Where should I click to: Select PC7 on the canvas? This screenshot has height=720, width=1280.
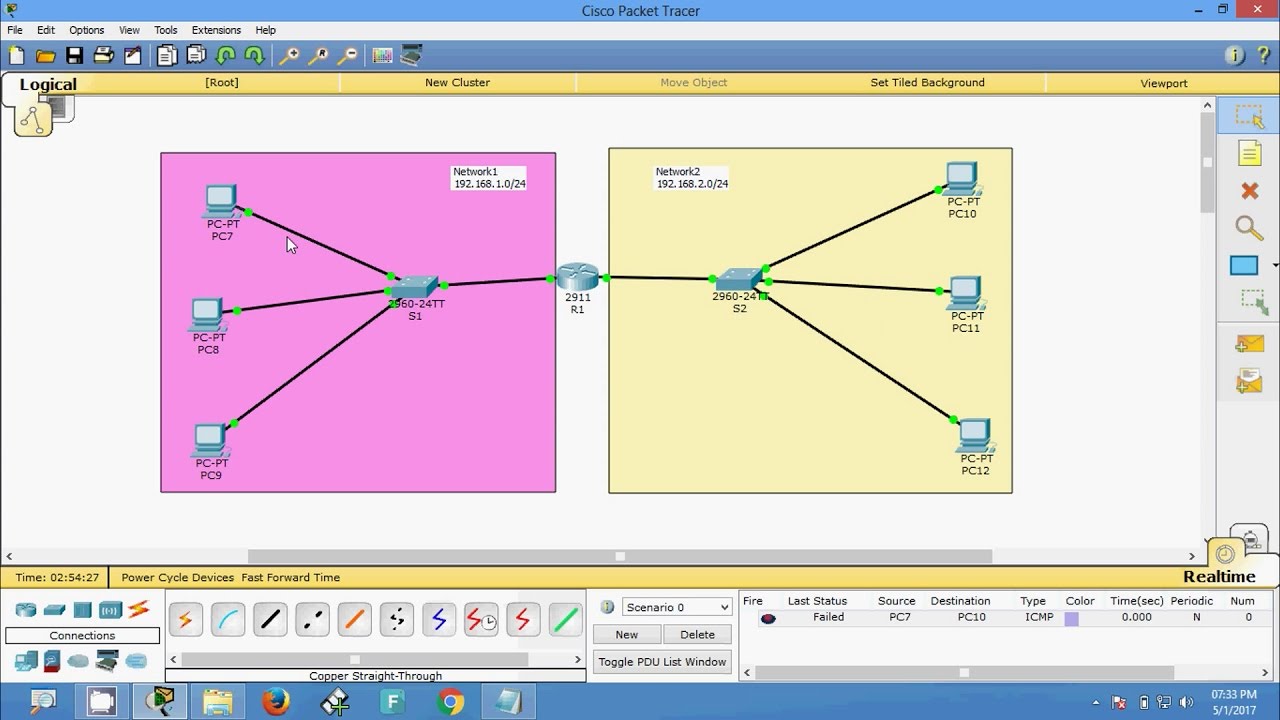tap(221, 202)
